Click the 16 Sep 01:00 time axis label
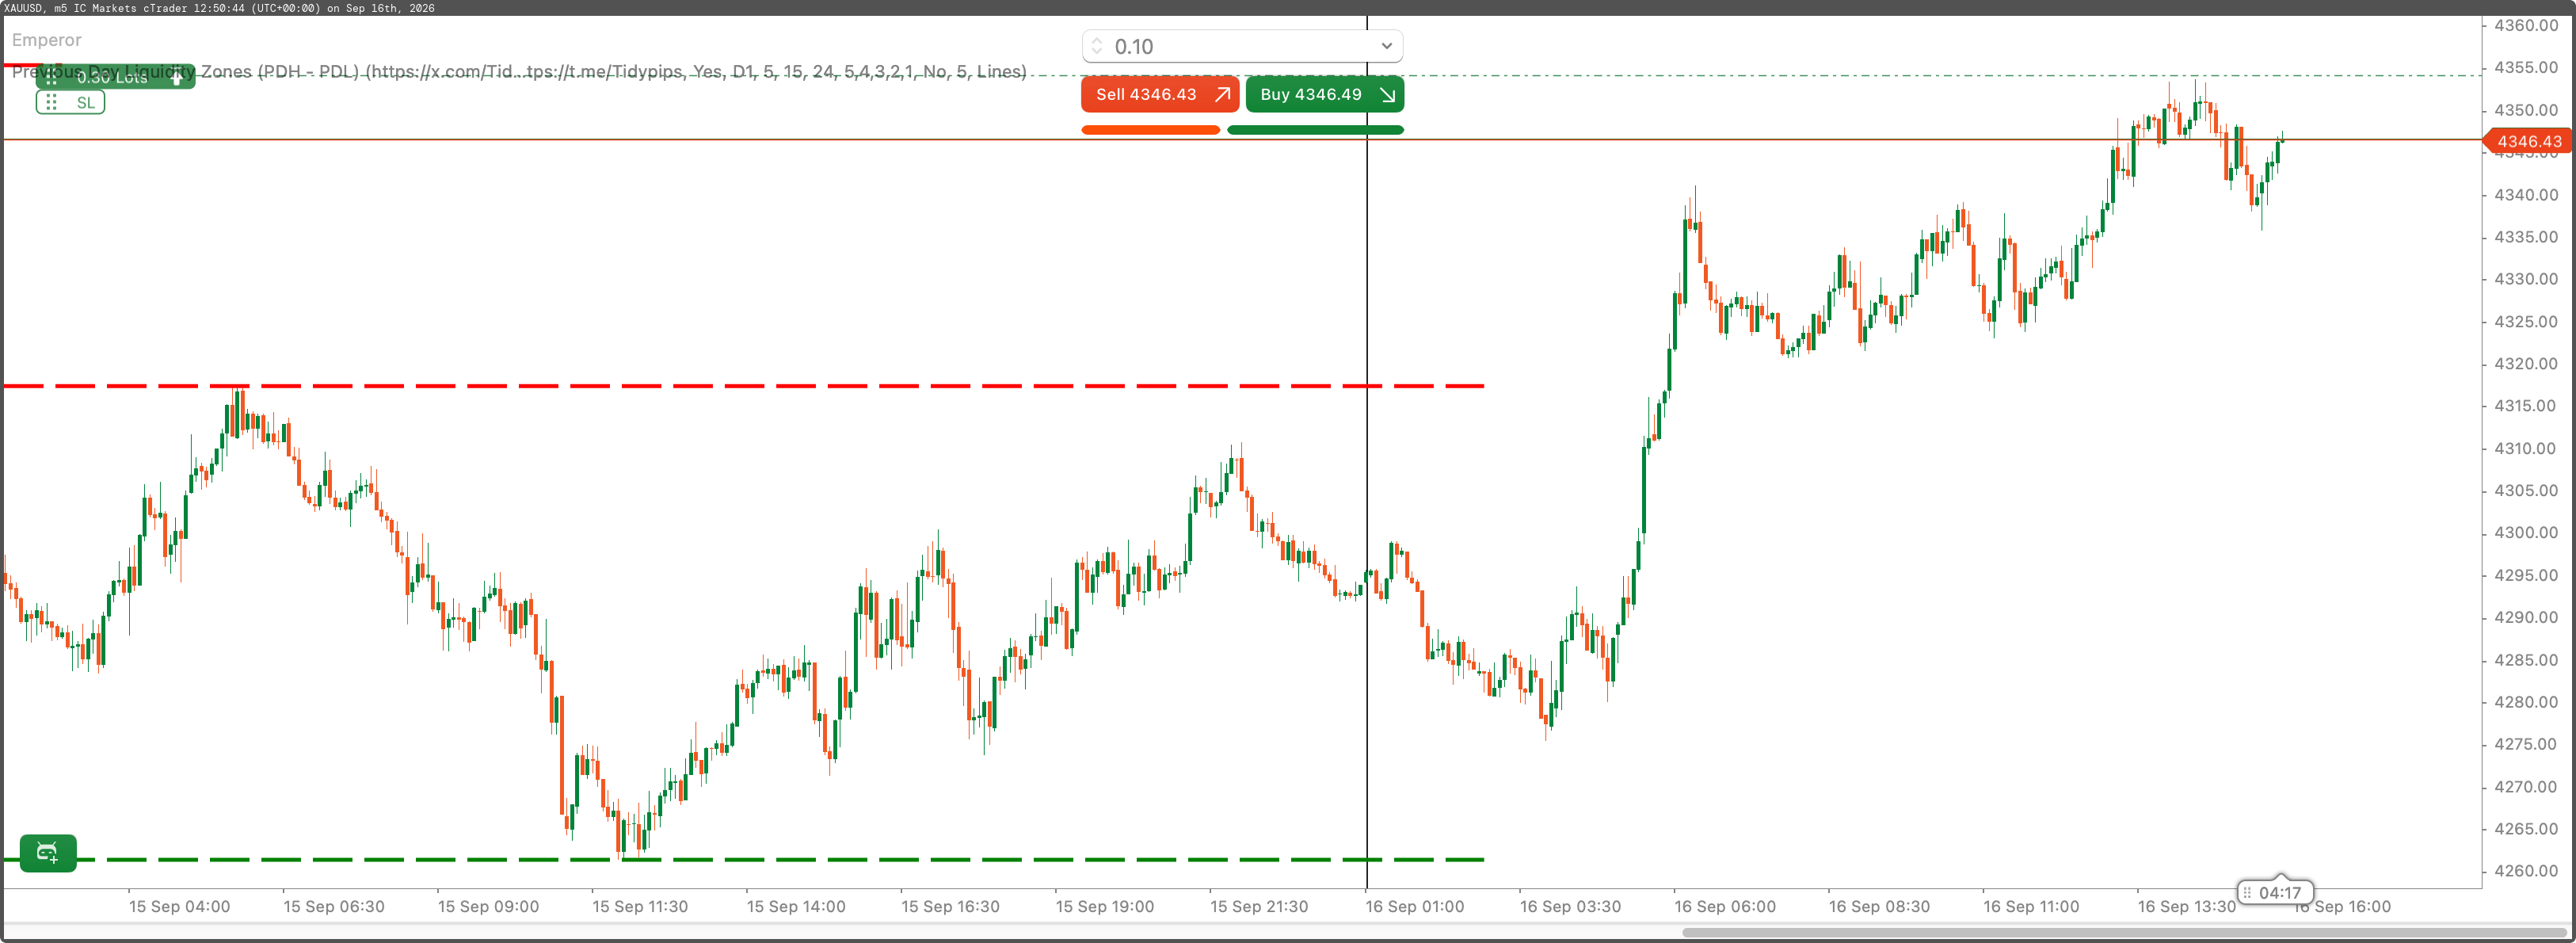The image size is (2576, 943). [x=1414, y=906]
